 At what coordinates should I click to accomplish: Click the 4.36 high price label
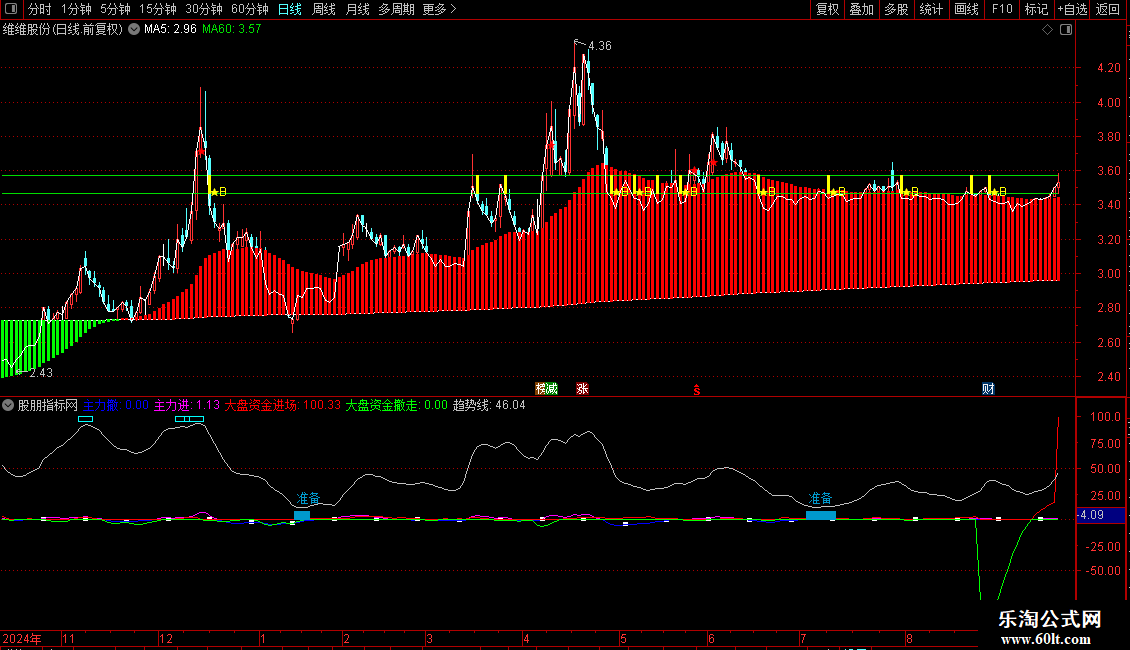(600, 46)
